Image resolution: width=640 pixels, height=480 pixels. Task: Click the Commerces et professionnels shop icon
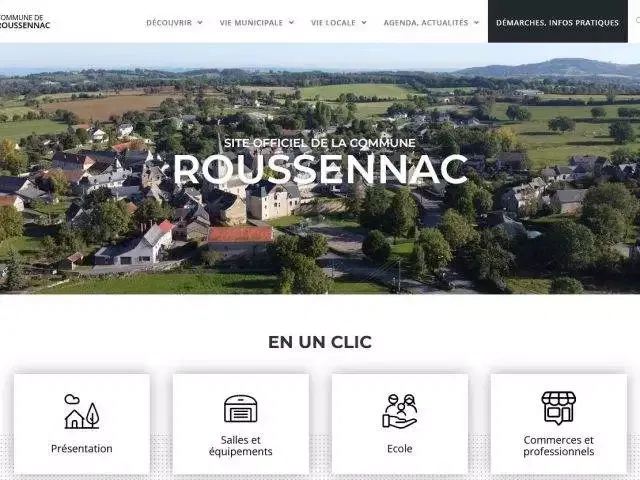pyautogui.click(x=559, y=408)
